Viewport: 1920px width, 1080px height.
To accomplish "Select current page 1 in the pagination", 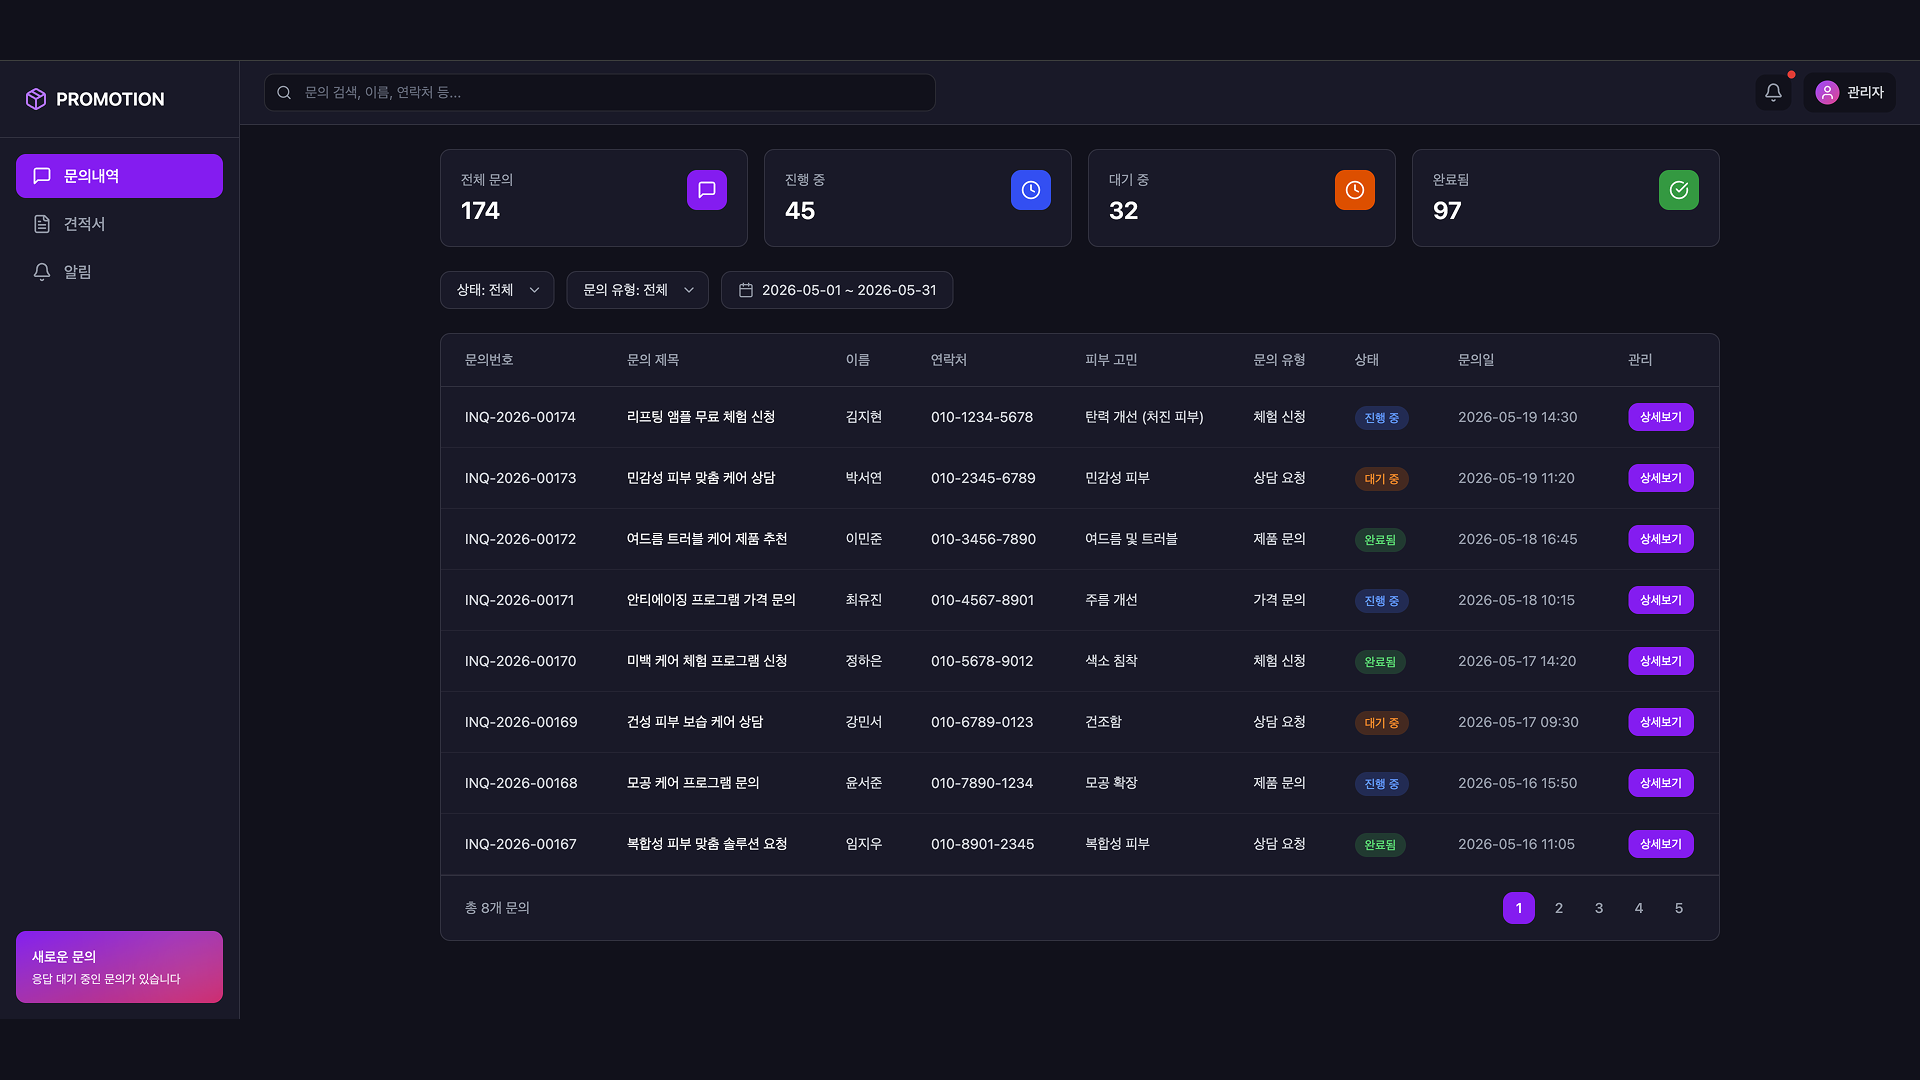I will click(x=1519, y=908).
